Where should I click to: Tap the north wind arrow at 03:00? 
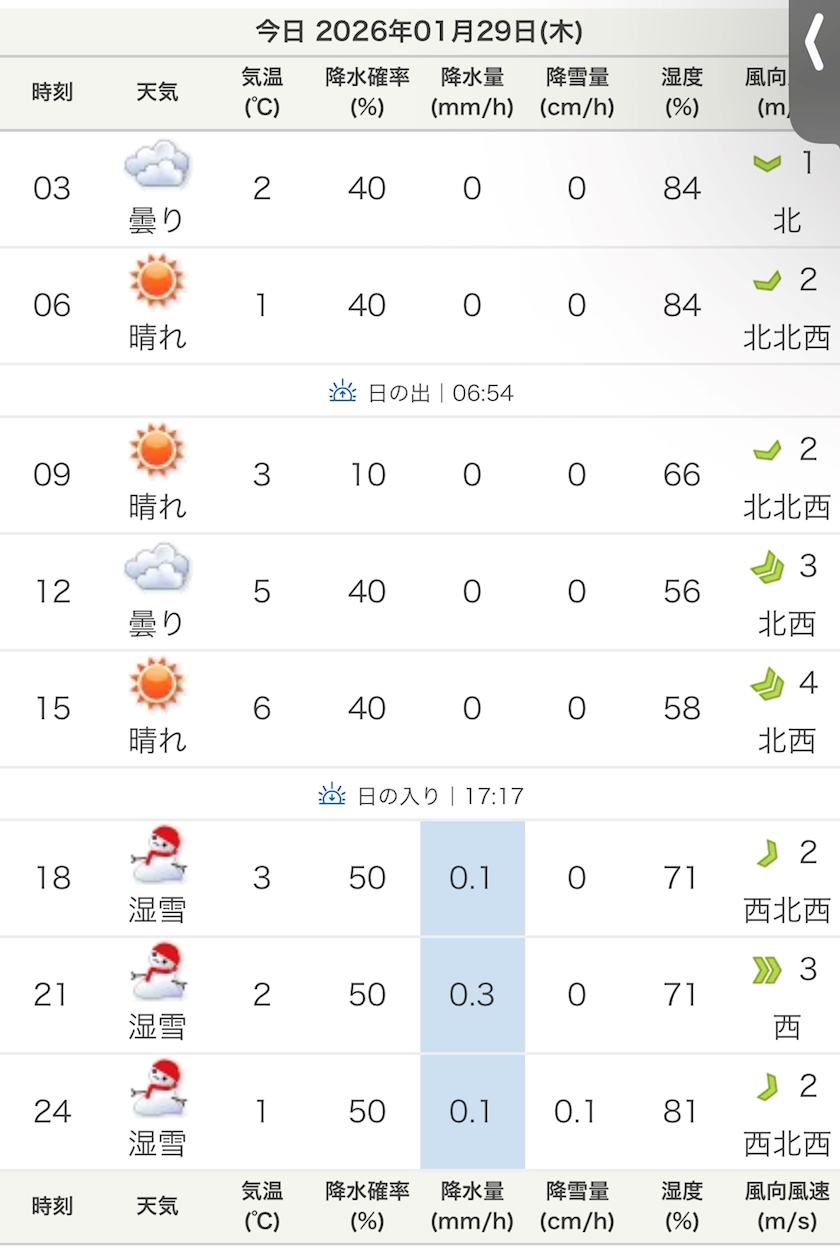click(x=767, y=163)
